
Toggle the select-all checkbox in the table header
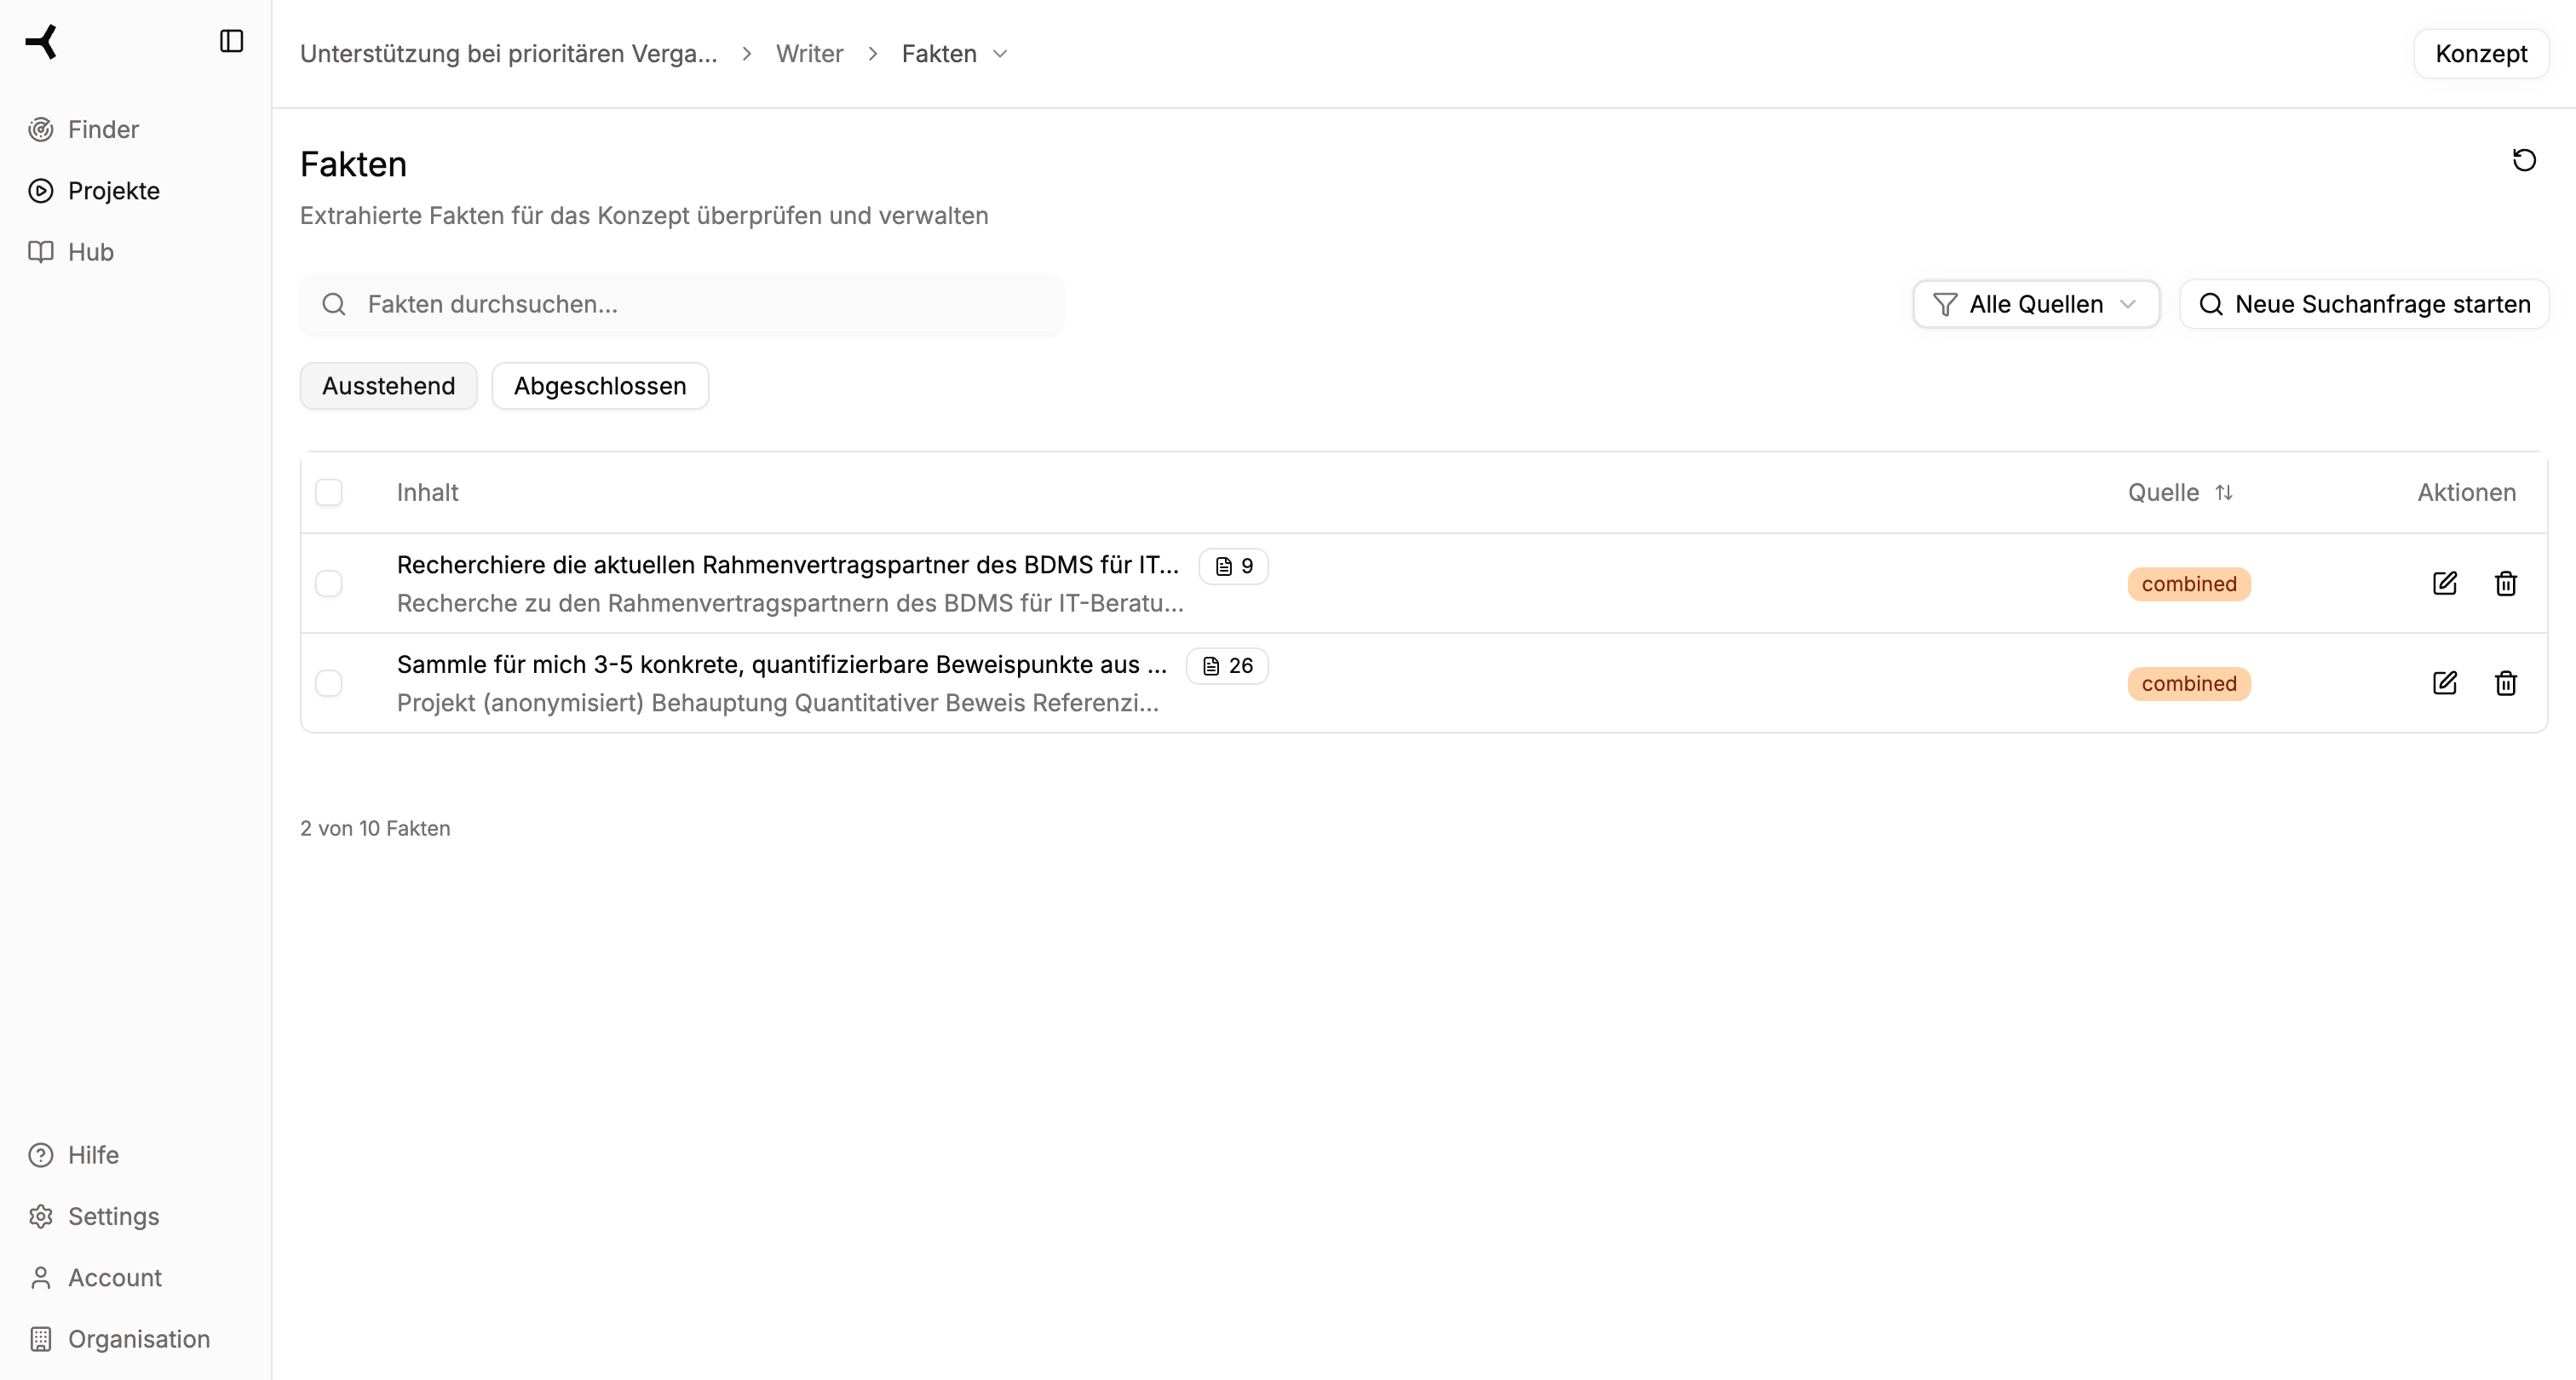coord(329,492)
